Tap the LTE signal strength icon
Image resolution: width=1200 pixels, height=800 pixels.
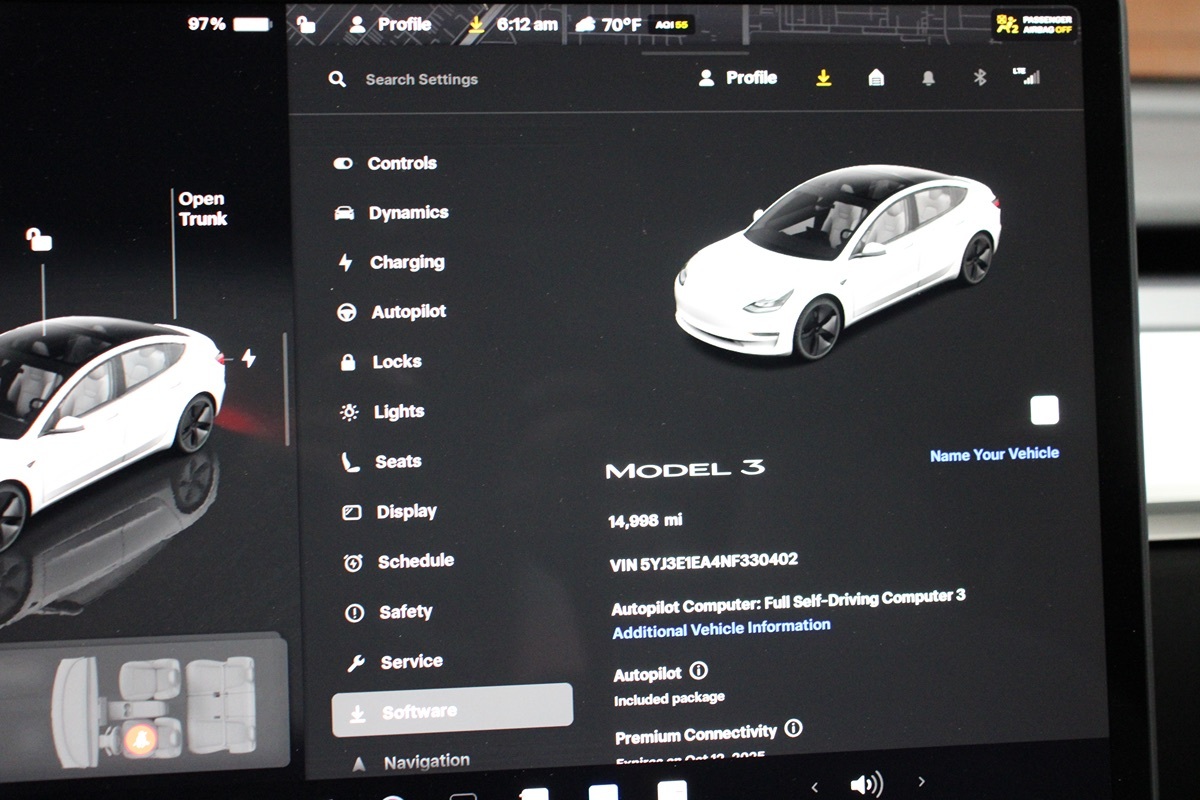1027,76
